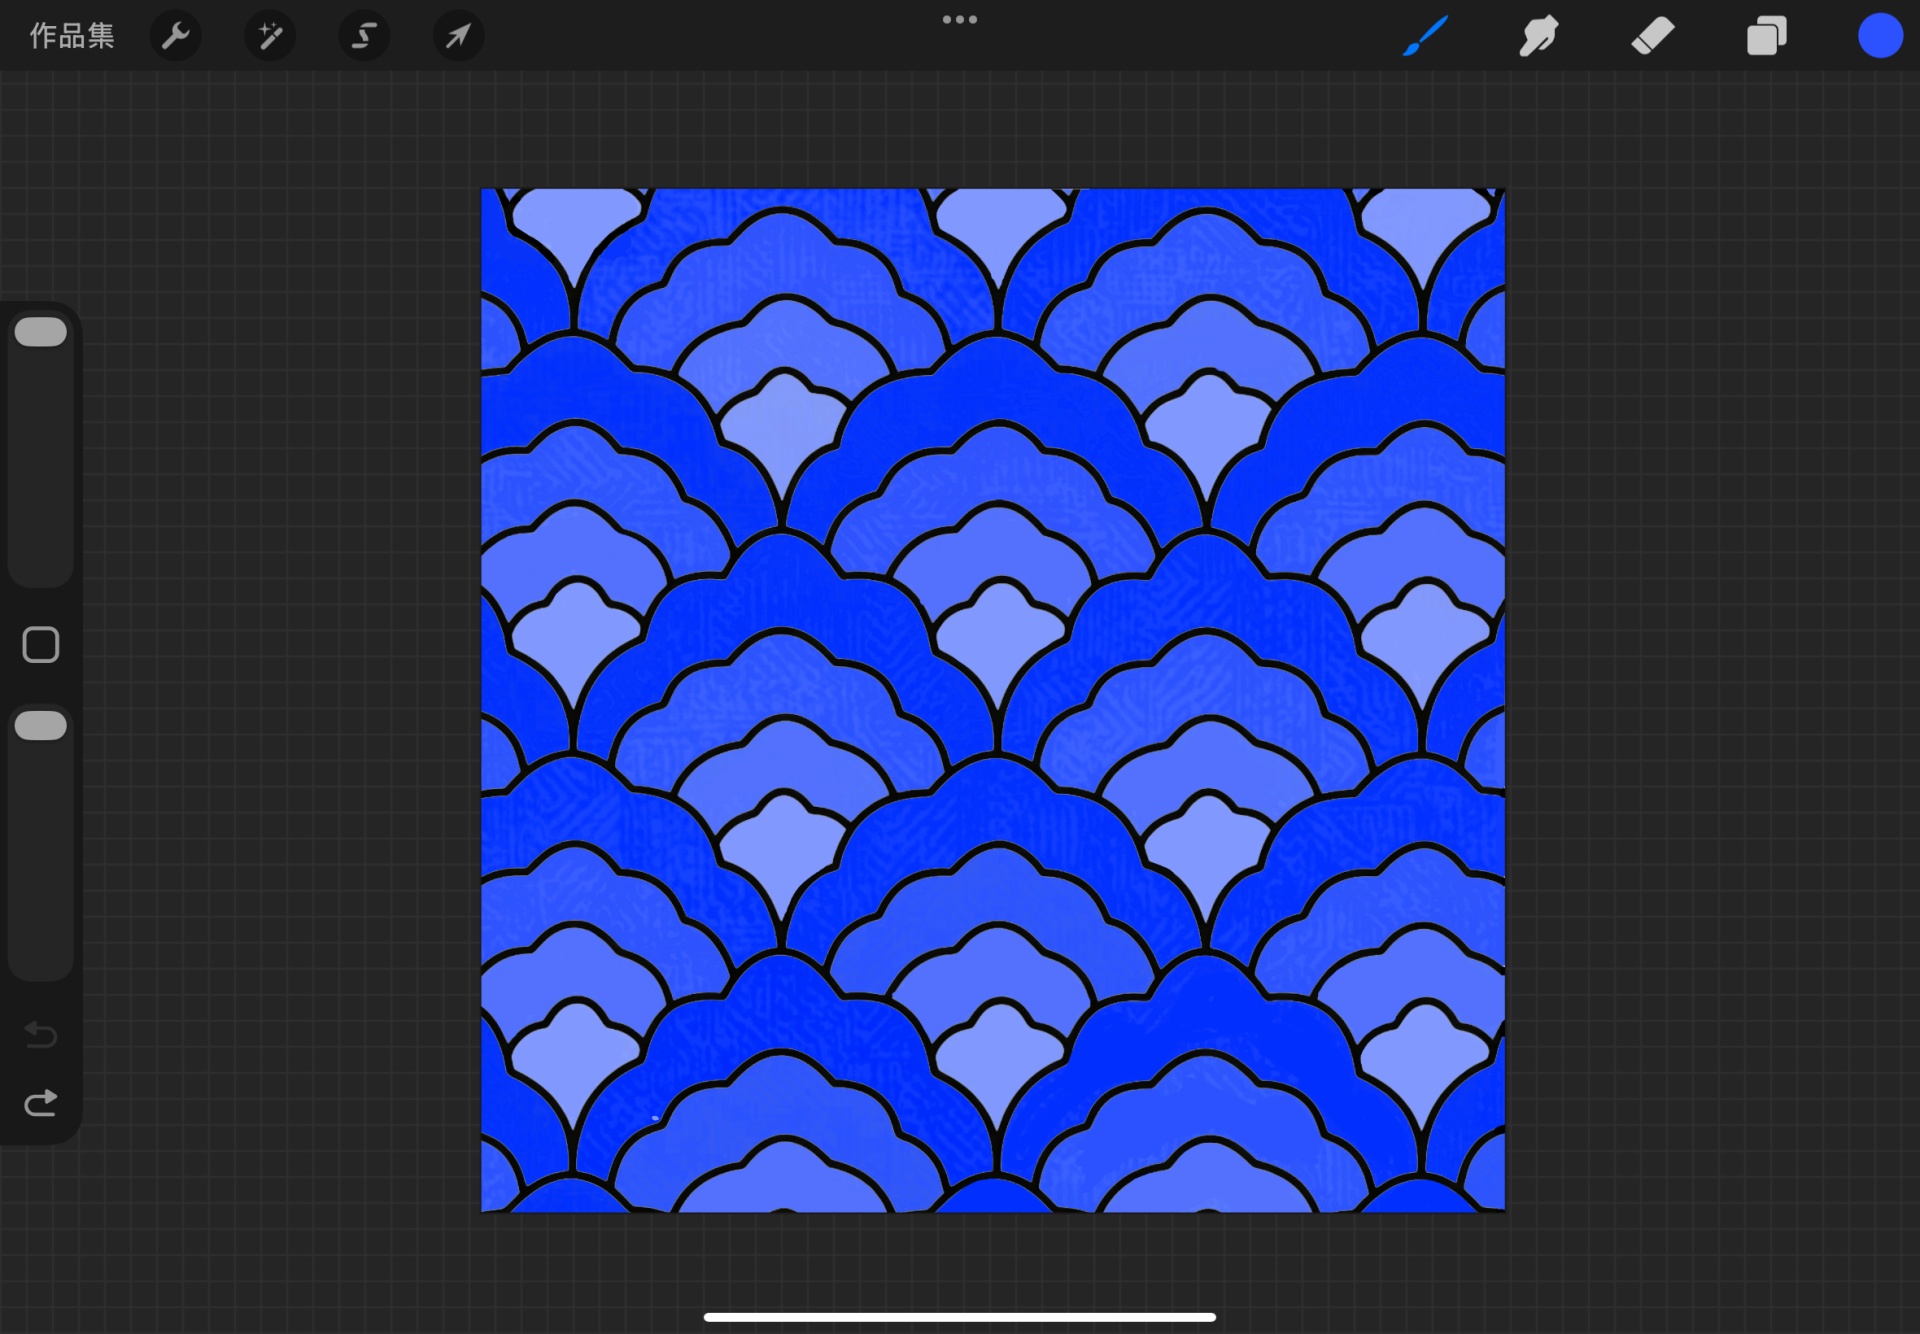1920x1334 pixels.
Task: Open the 作品集 gallery
Action: [72, 36]
